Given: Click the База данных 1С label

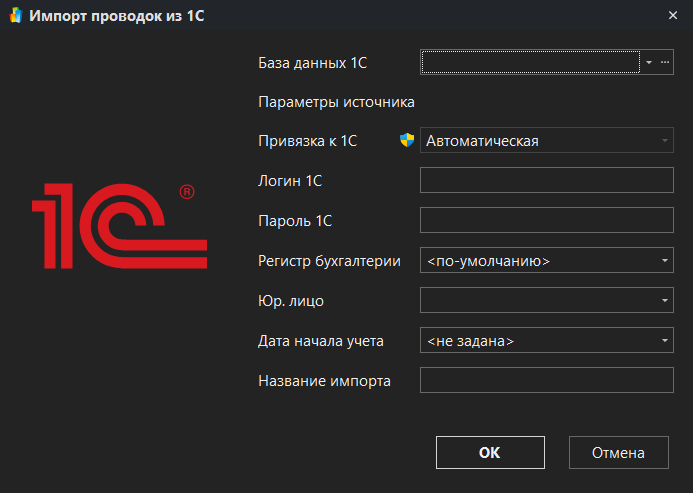Looking at the screenshot, I should [312, 63].
